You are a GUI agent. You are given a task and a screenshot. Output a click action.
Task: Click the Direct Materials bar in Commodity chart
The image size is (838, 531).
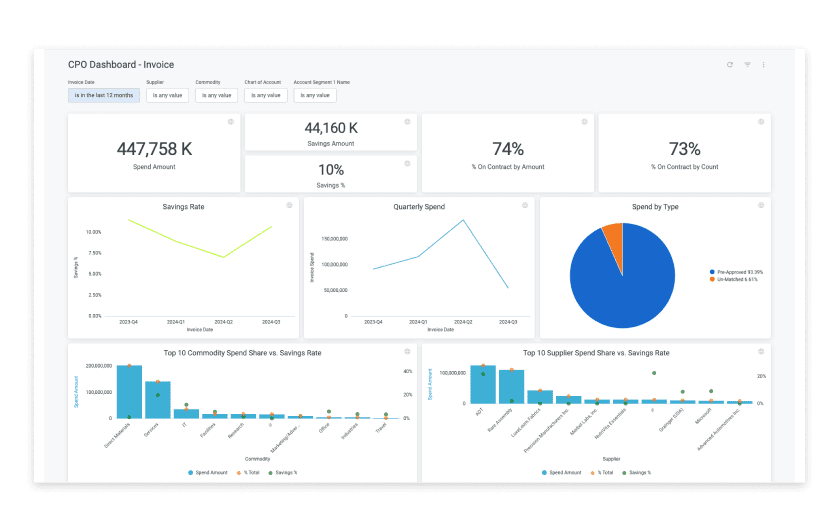click(x=129, y=392)
